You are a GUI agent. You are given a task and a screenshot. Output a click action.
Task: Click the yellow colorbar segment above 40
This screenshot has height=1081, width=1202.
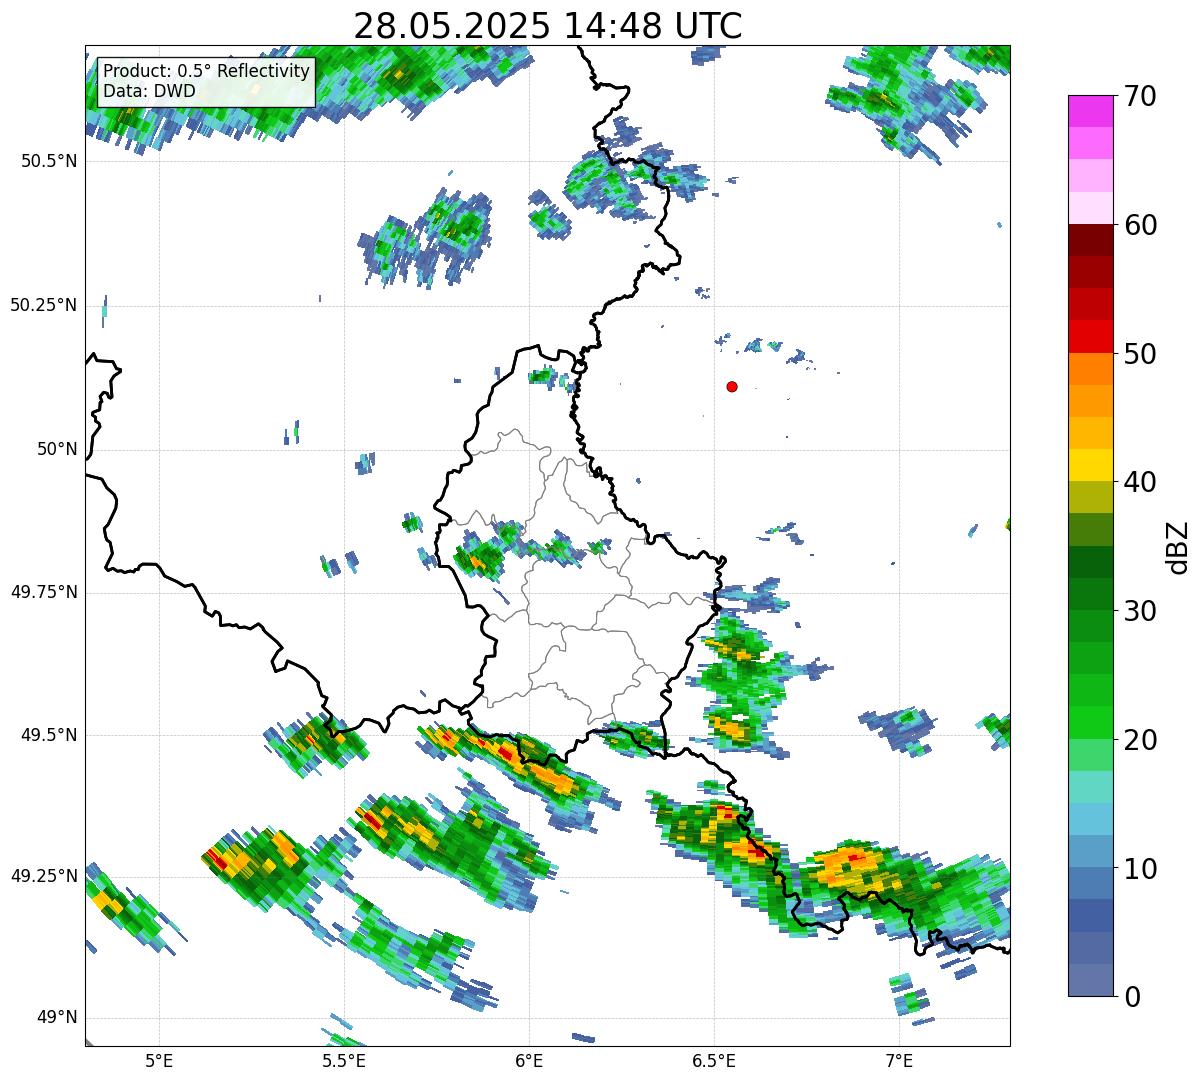1090,466
